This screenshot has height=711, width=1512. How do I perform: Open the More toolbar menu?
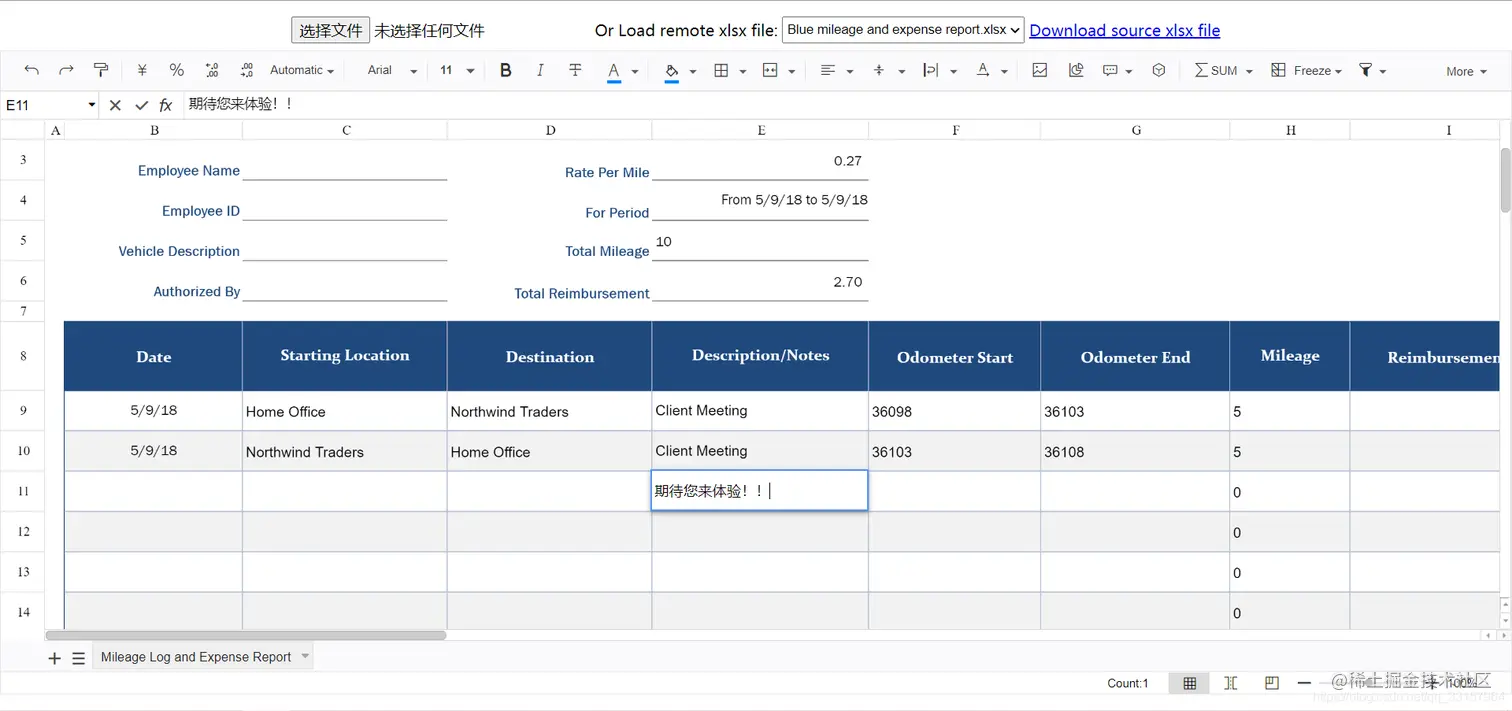1466,71
